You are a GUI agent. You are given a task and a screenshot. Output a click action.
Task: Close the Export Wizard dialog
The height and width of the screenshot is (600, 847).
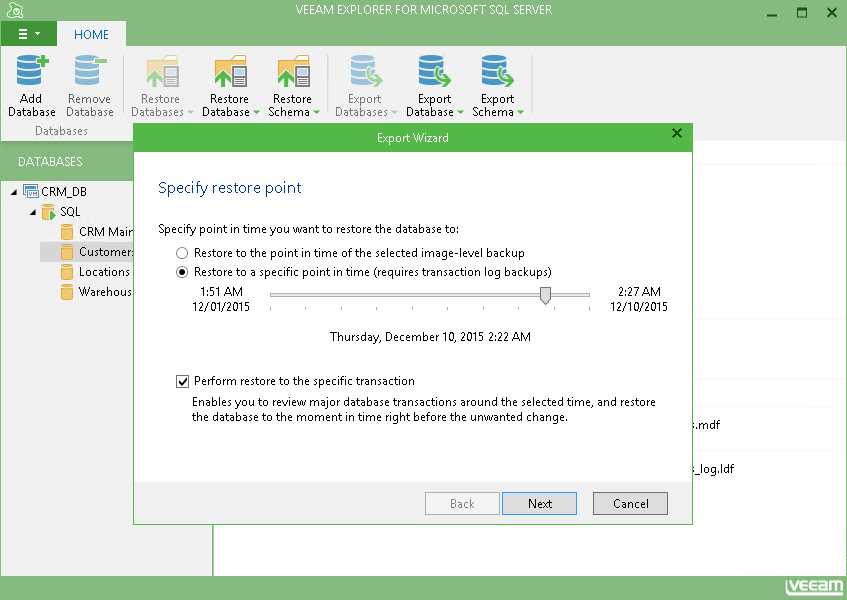pos(677,133)
